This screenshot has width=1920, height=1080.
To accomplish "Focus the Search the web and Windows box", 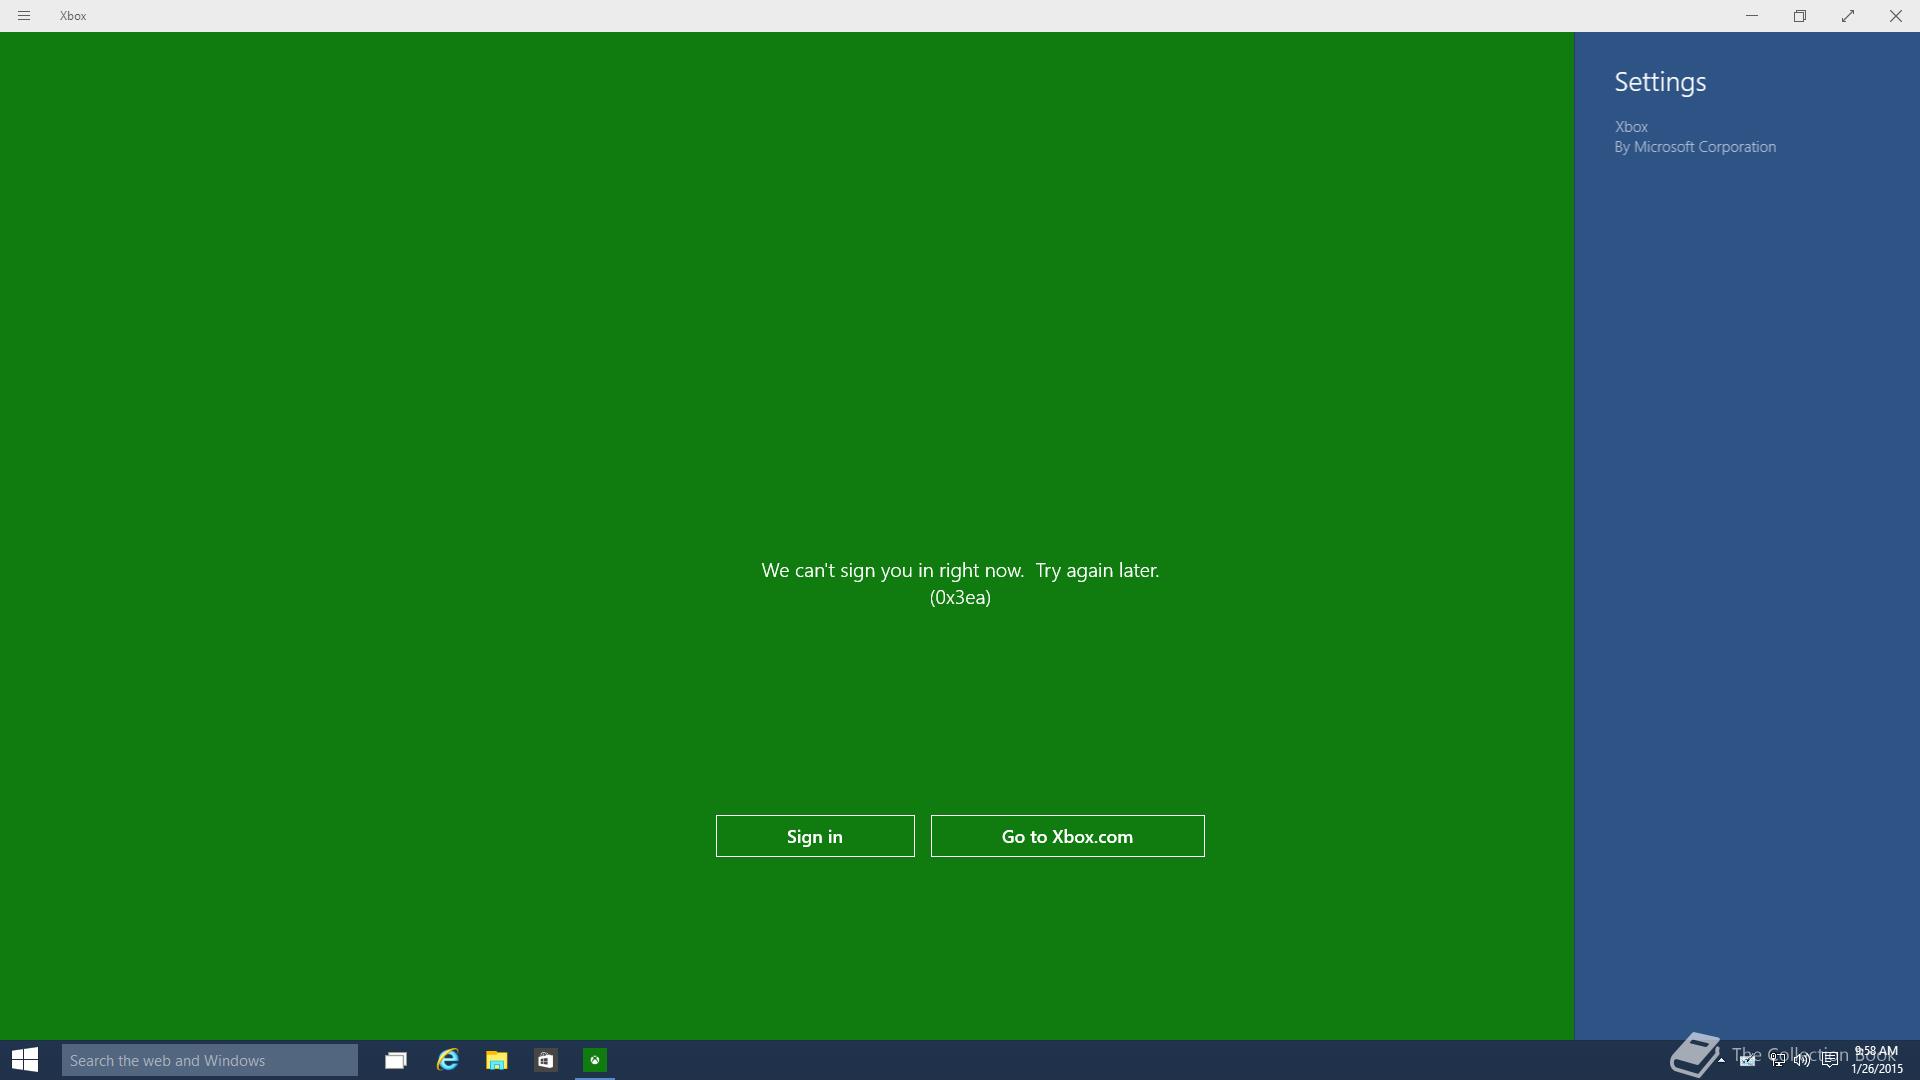I will [x=210, y=1060].
